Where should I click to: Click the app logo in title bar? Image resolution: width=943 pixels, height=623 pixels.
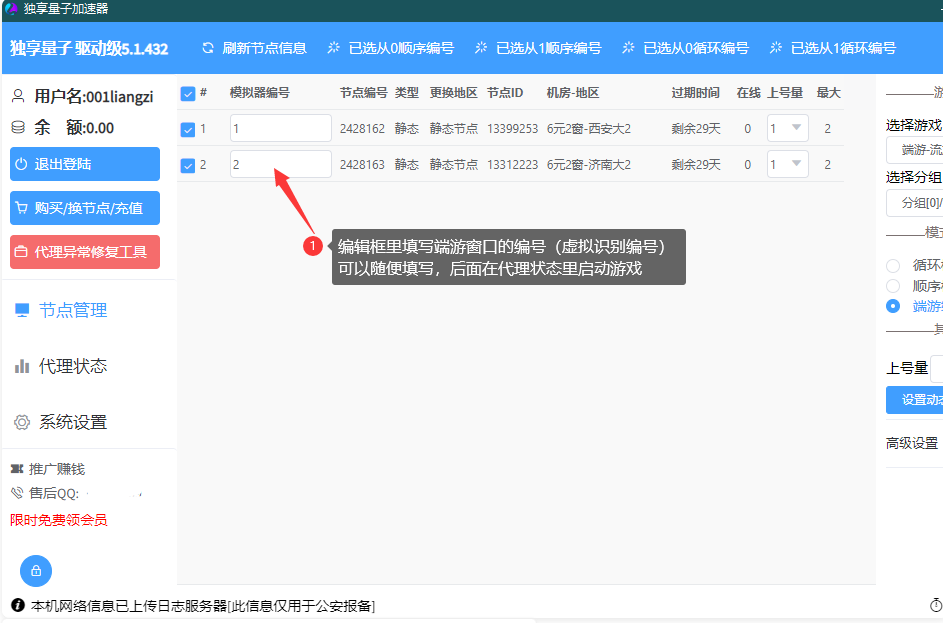coord(11,8)
